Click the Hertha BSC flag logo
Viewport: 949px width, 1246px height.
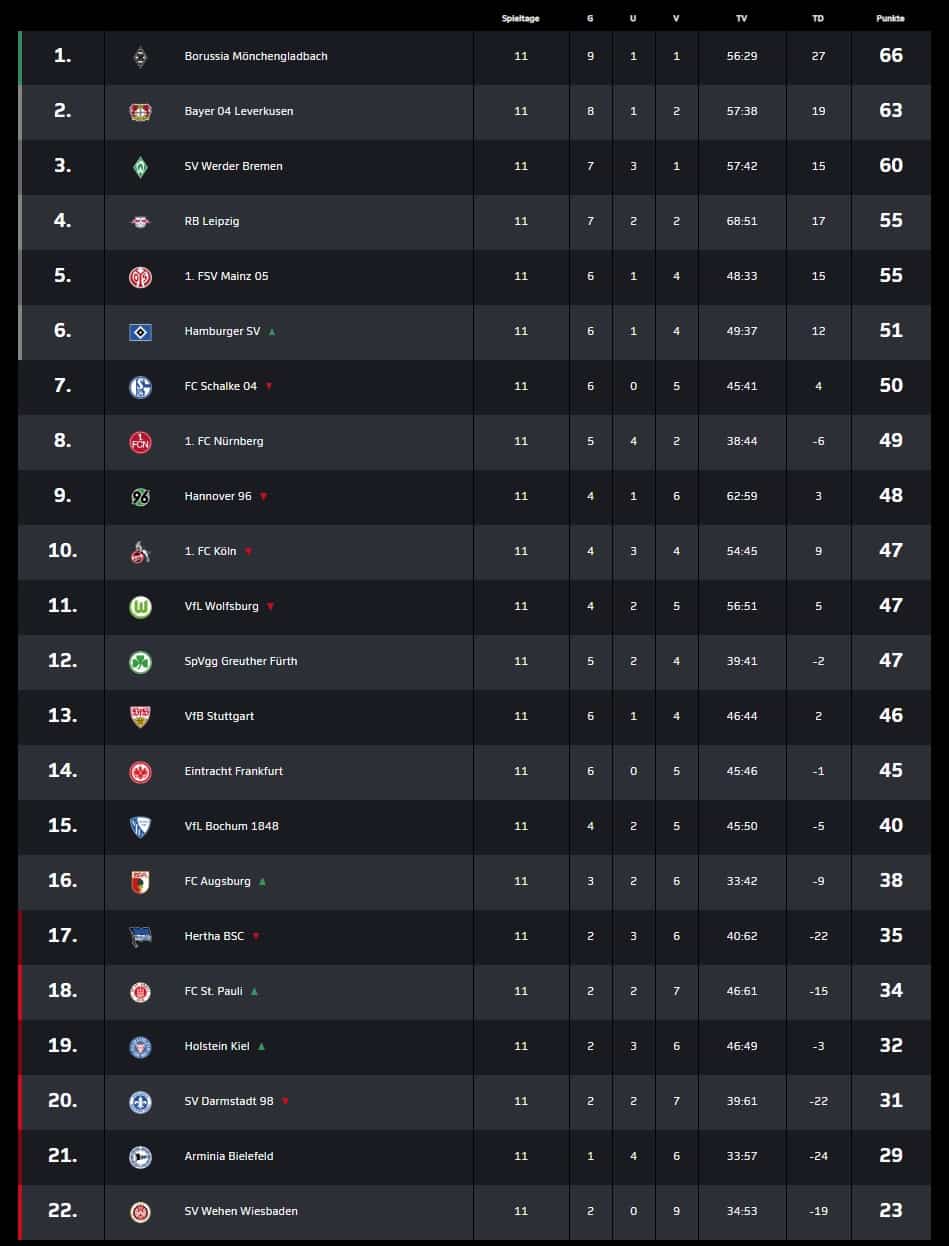coord(140,937)
